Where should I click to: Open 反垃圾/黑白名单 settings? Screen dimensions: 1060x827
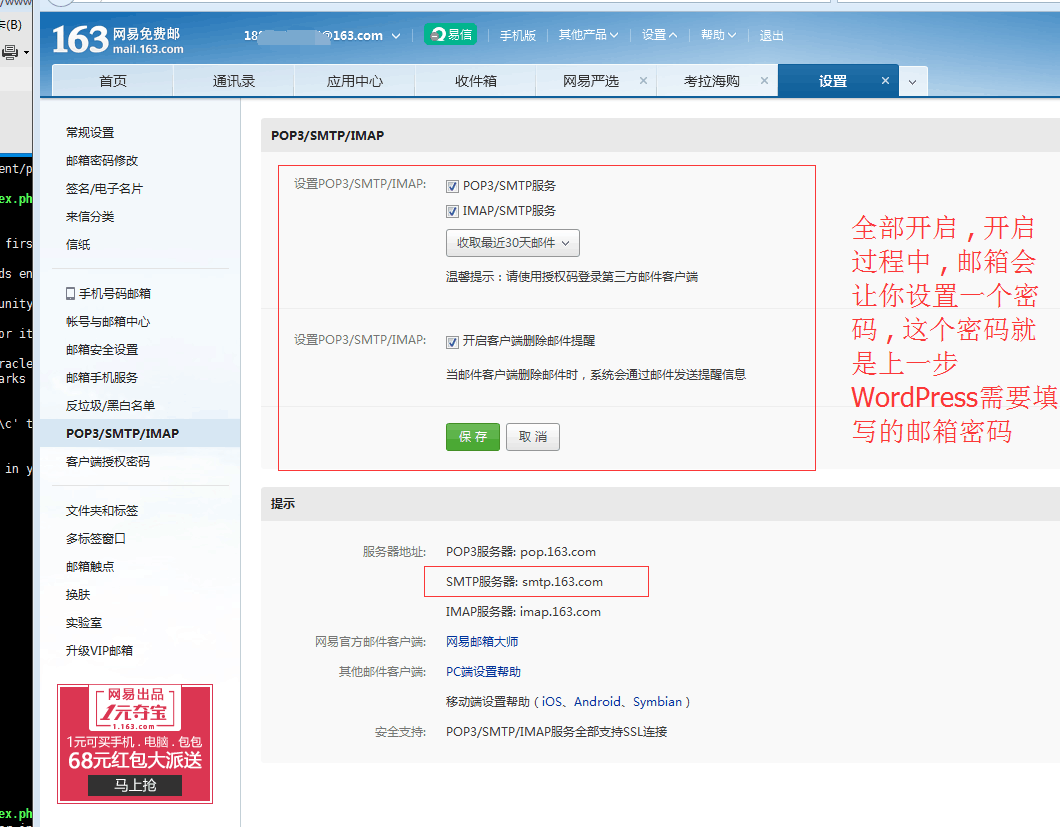click(x=110, y=406)
